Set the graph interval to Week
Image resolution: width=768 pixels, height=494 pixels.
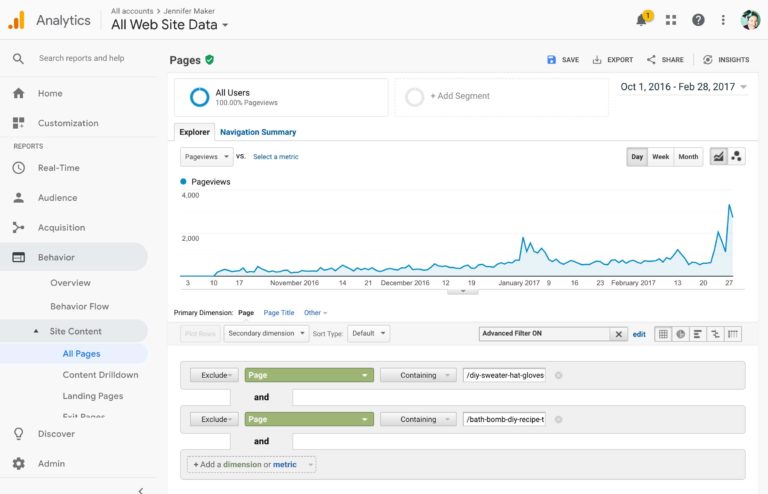(660, 157)
